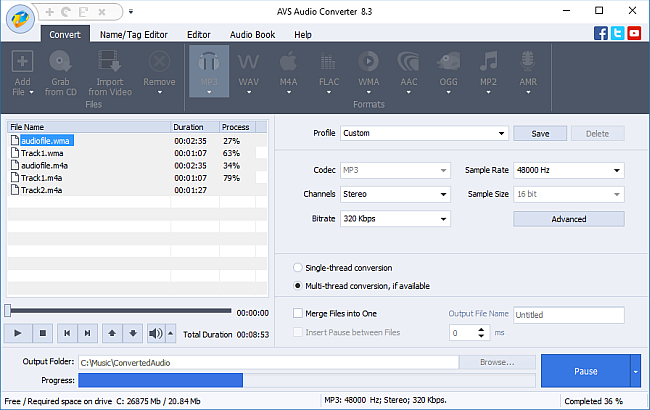The image size is (650, 410).
Task: Open the Editor tab
Action: (x=199, y=35)
